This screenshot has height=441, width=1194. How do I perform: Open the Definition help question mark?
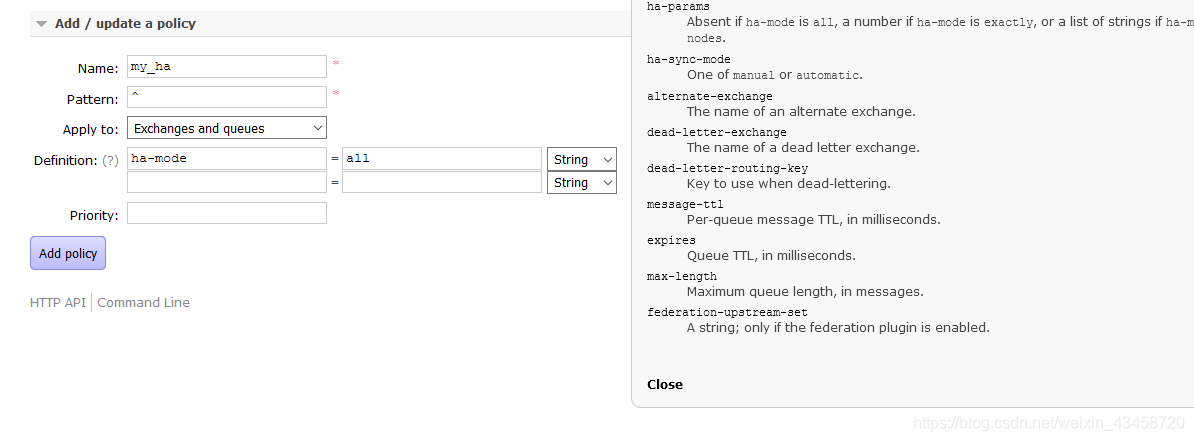point(110,160)
